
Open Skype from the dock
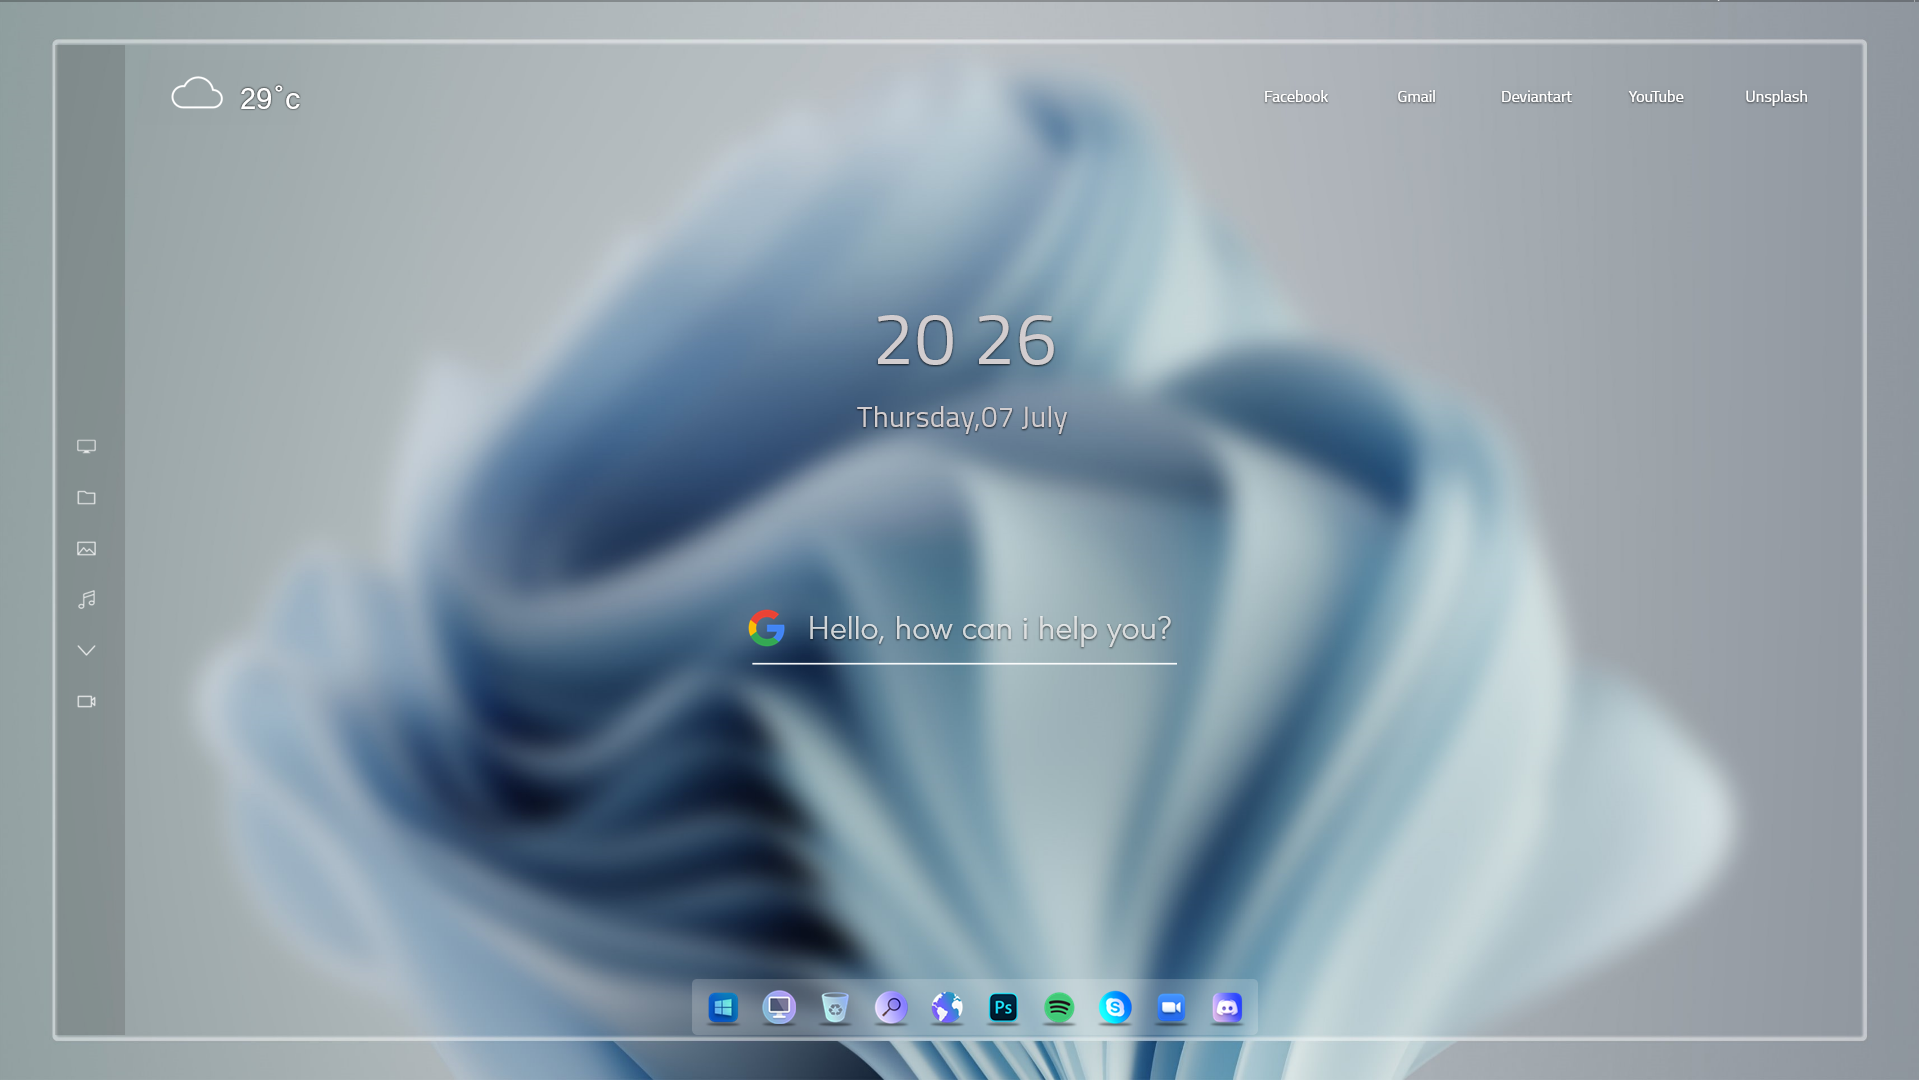[x=1115, y=1008]
